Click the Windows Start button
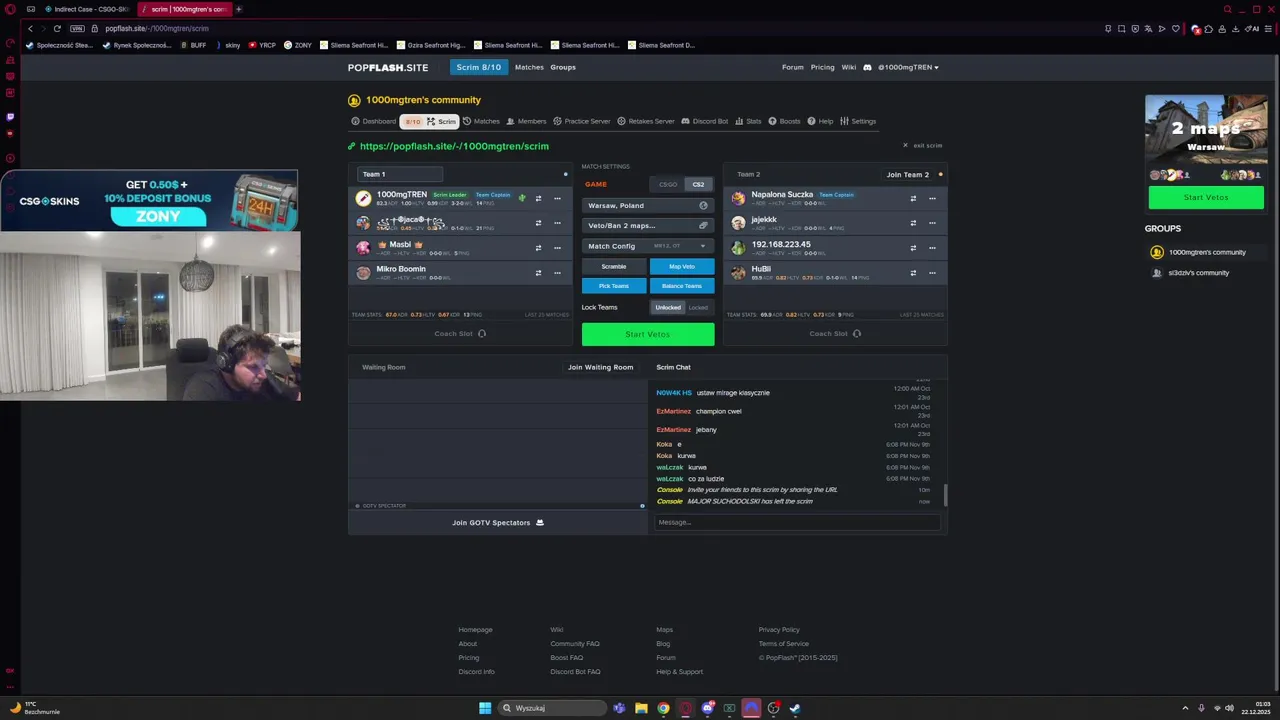This screenshot has height=720, width=1280. click(485, 708)
